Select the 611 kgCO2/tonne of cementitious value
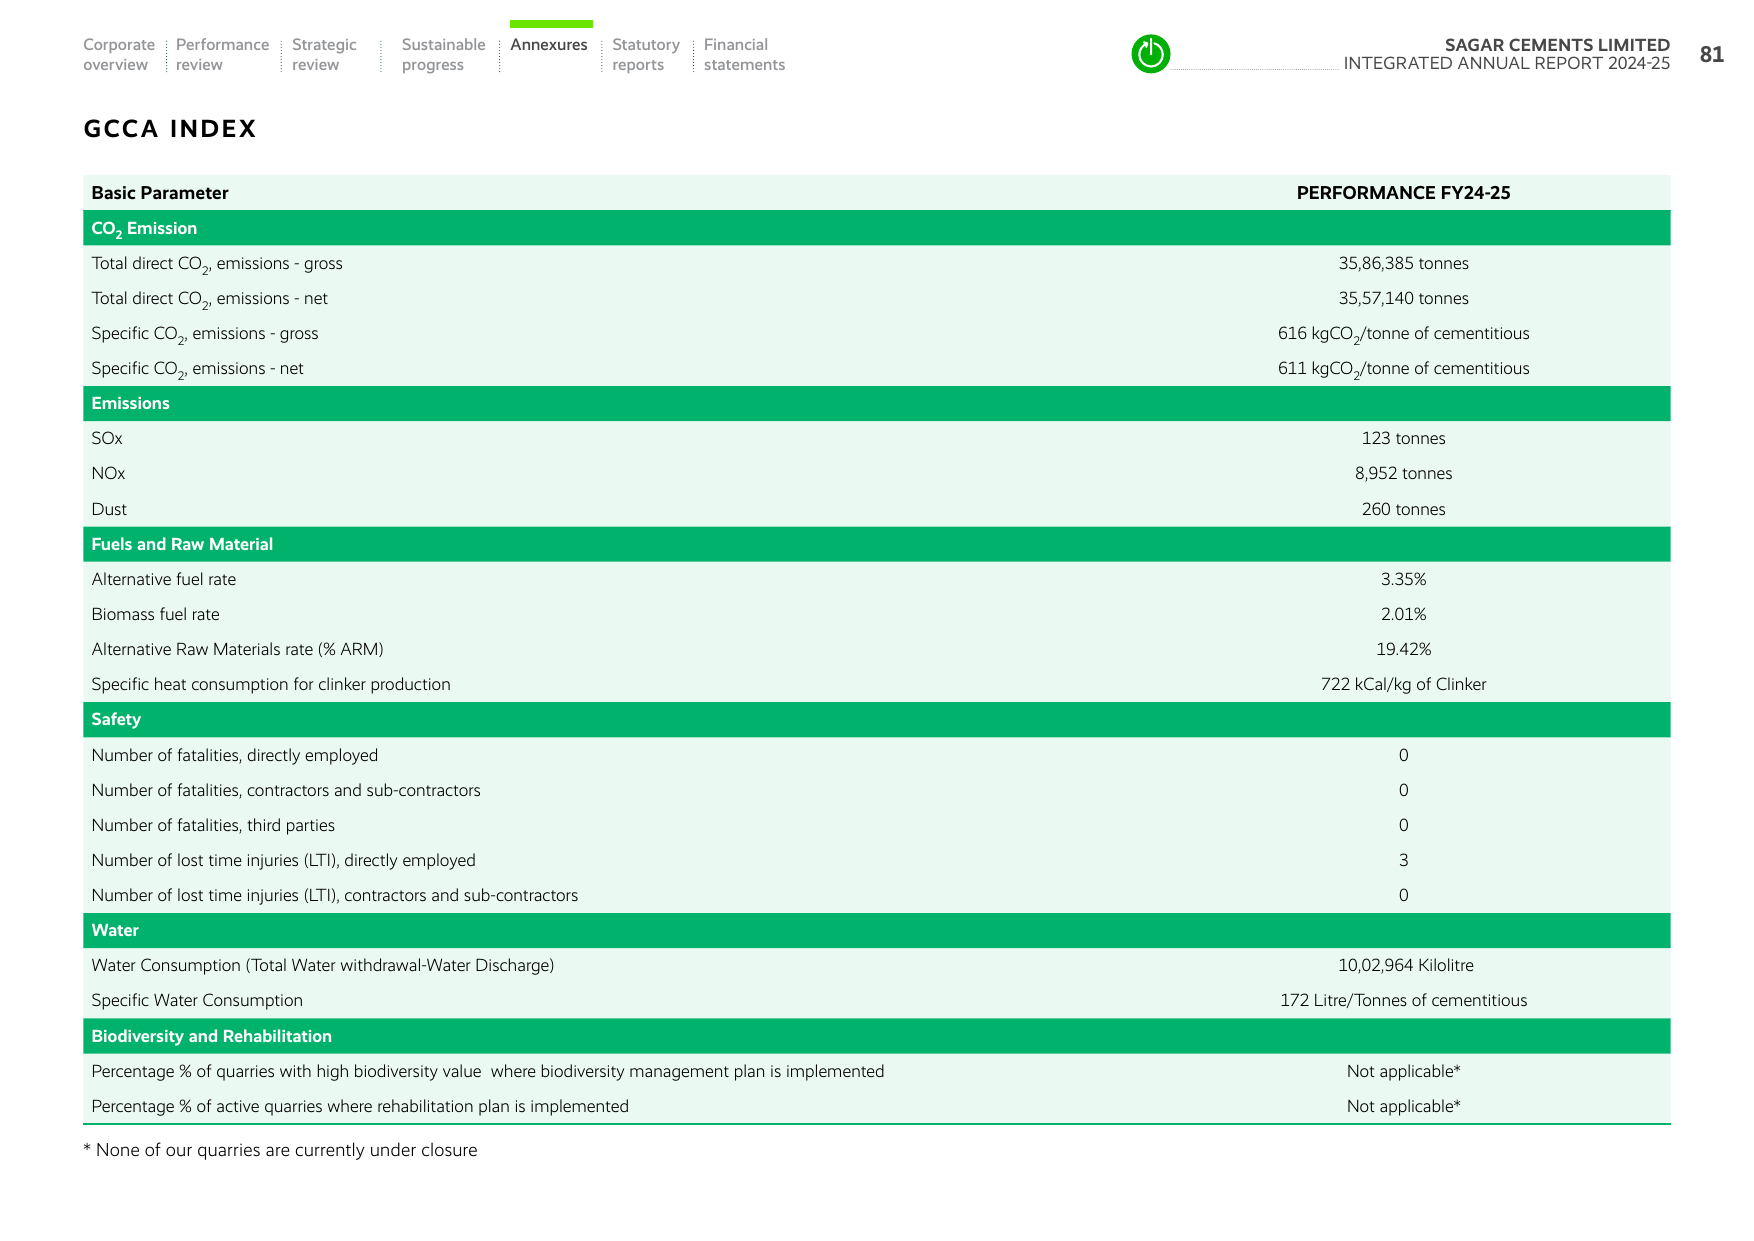The height and width of the screenshot is (1241, 1754). point(1403,369)
